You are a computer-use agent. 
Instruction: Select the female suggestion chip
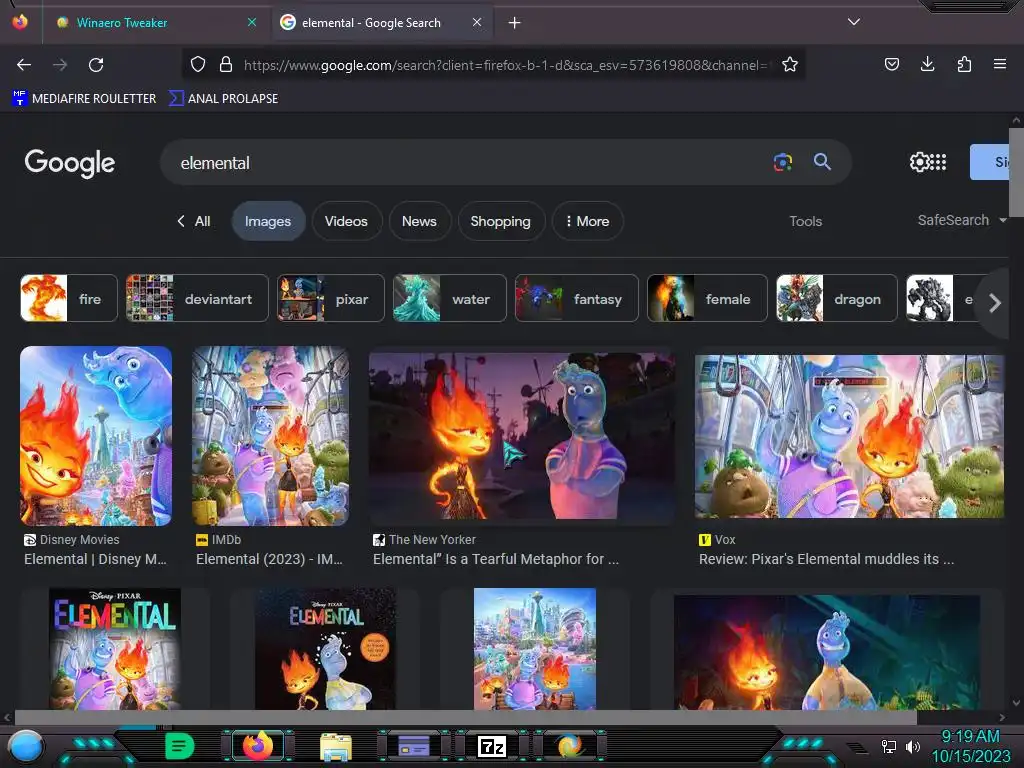707,298
